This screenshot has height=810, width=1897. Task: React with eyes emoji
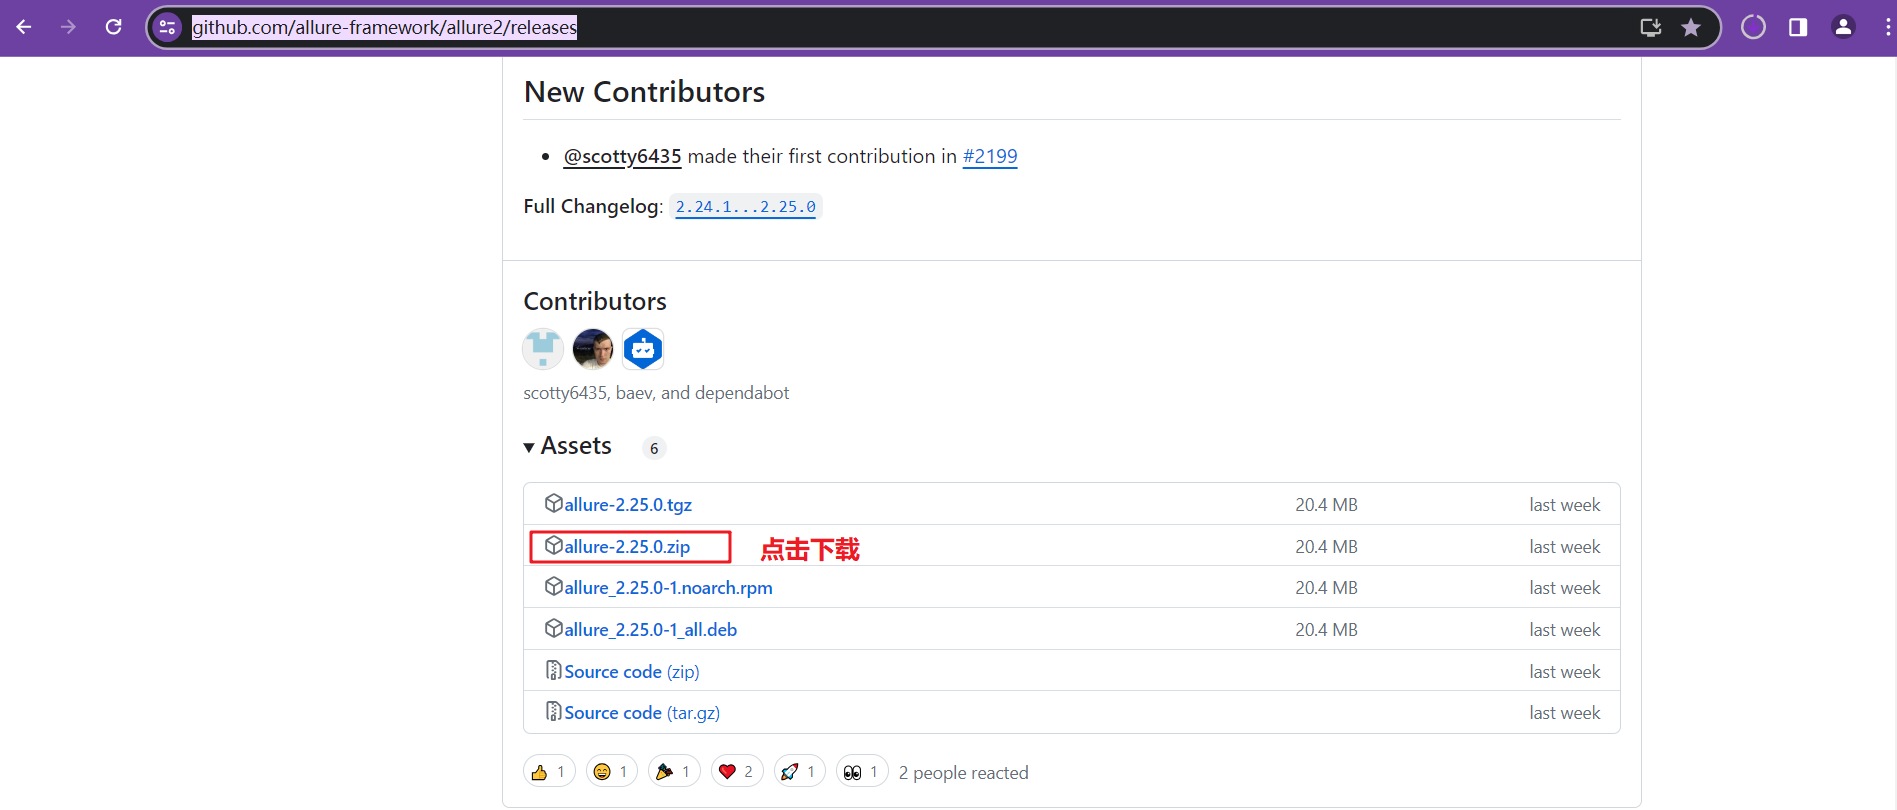pos(862,771)
